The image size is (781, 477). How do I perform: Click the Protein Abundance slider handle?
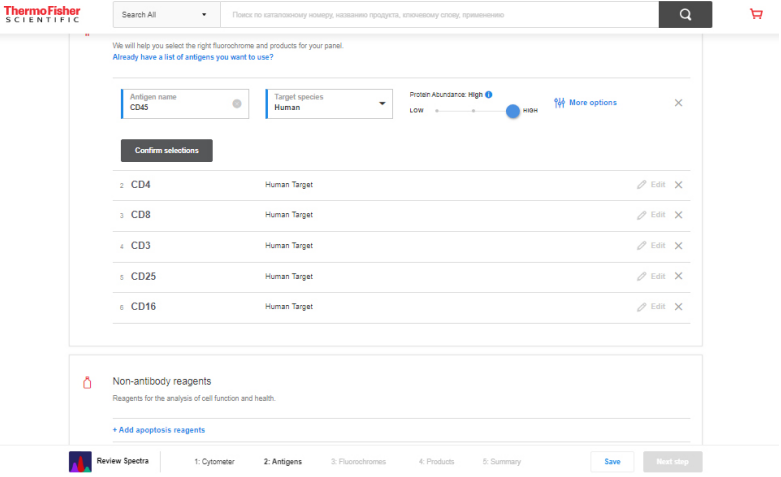pos(513,111)
